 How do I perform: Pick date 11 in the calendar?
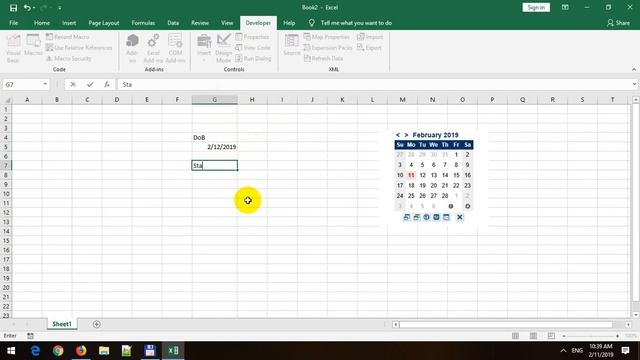pos(411,175)
